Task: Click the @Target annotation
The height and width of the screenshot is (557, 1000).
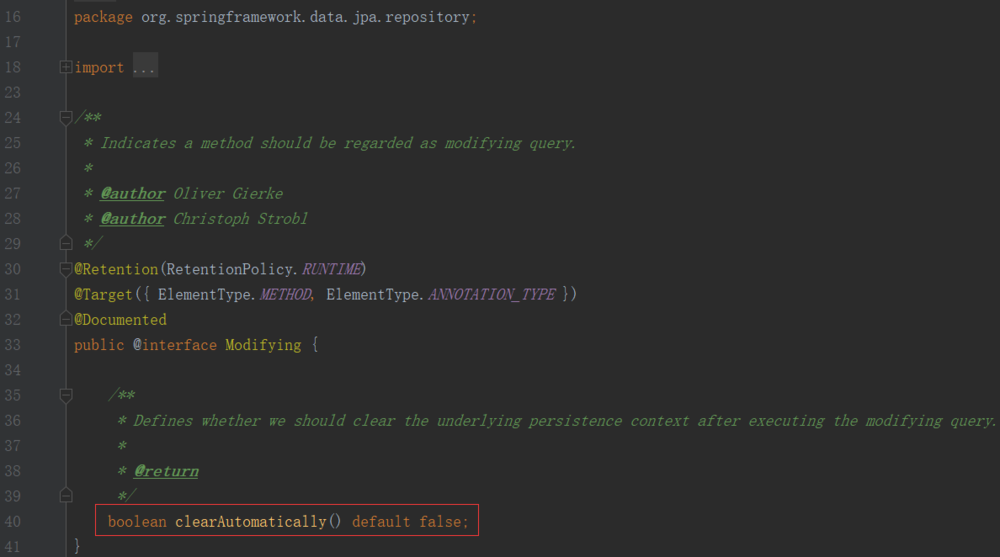Action: pos(103,294)
